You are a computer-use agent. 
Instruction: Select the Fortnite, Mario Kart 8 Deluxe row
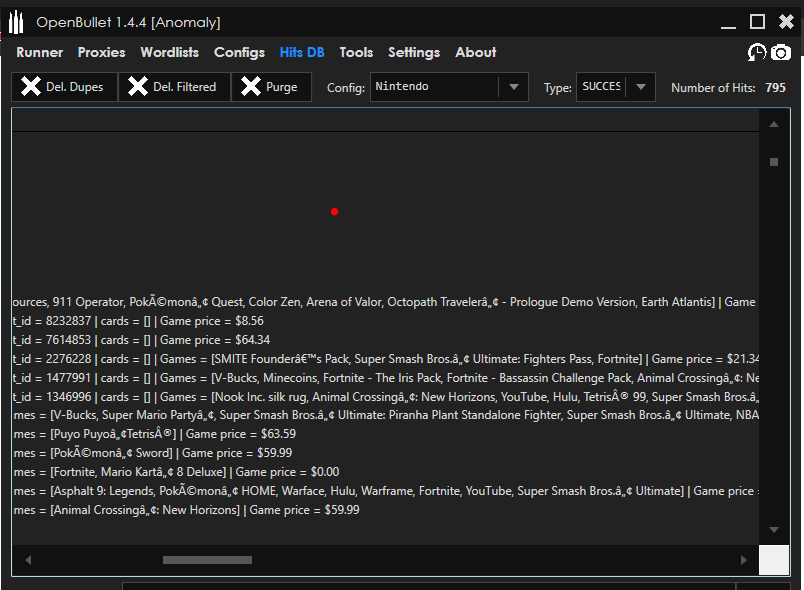[386, 472]
